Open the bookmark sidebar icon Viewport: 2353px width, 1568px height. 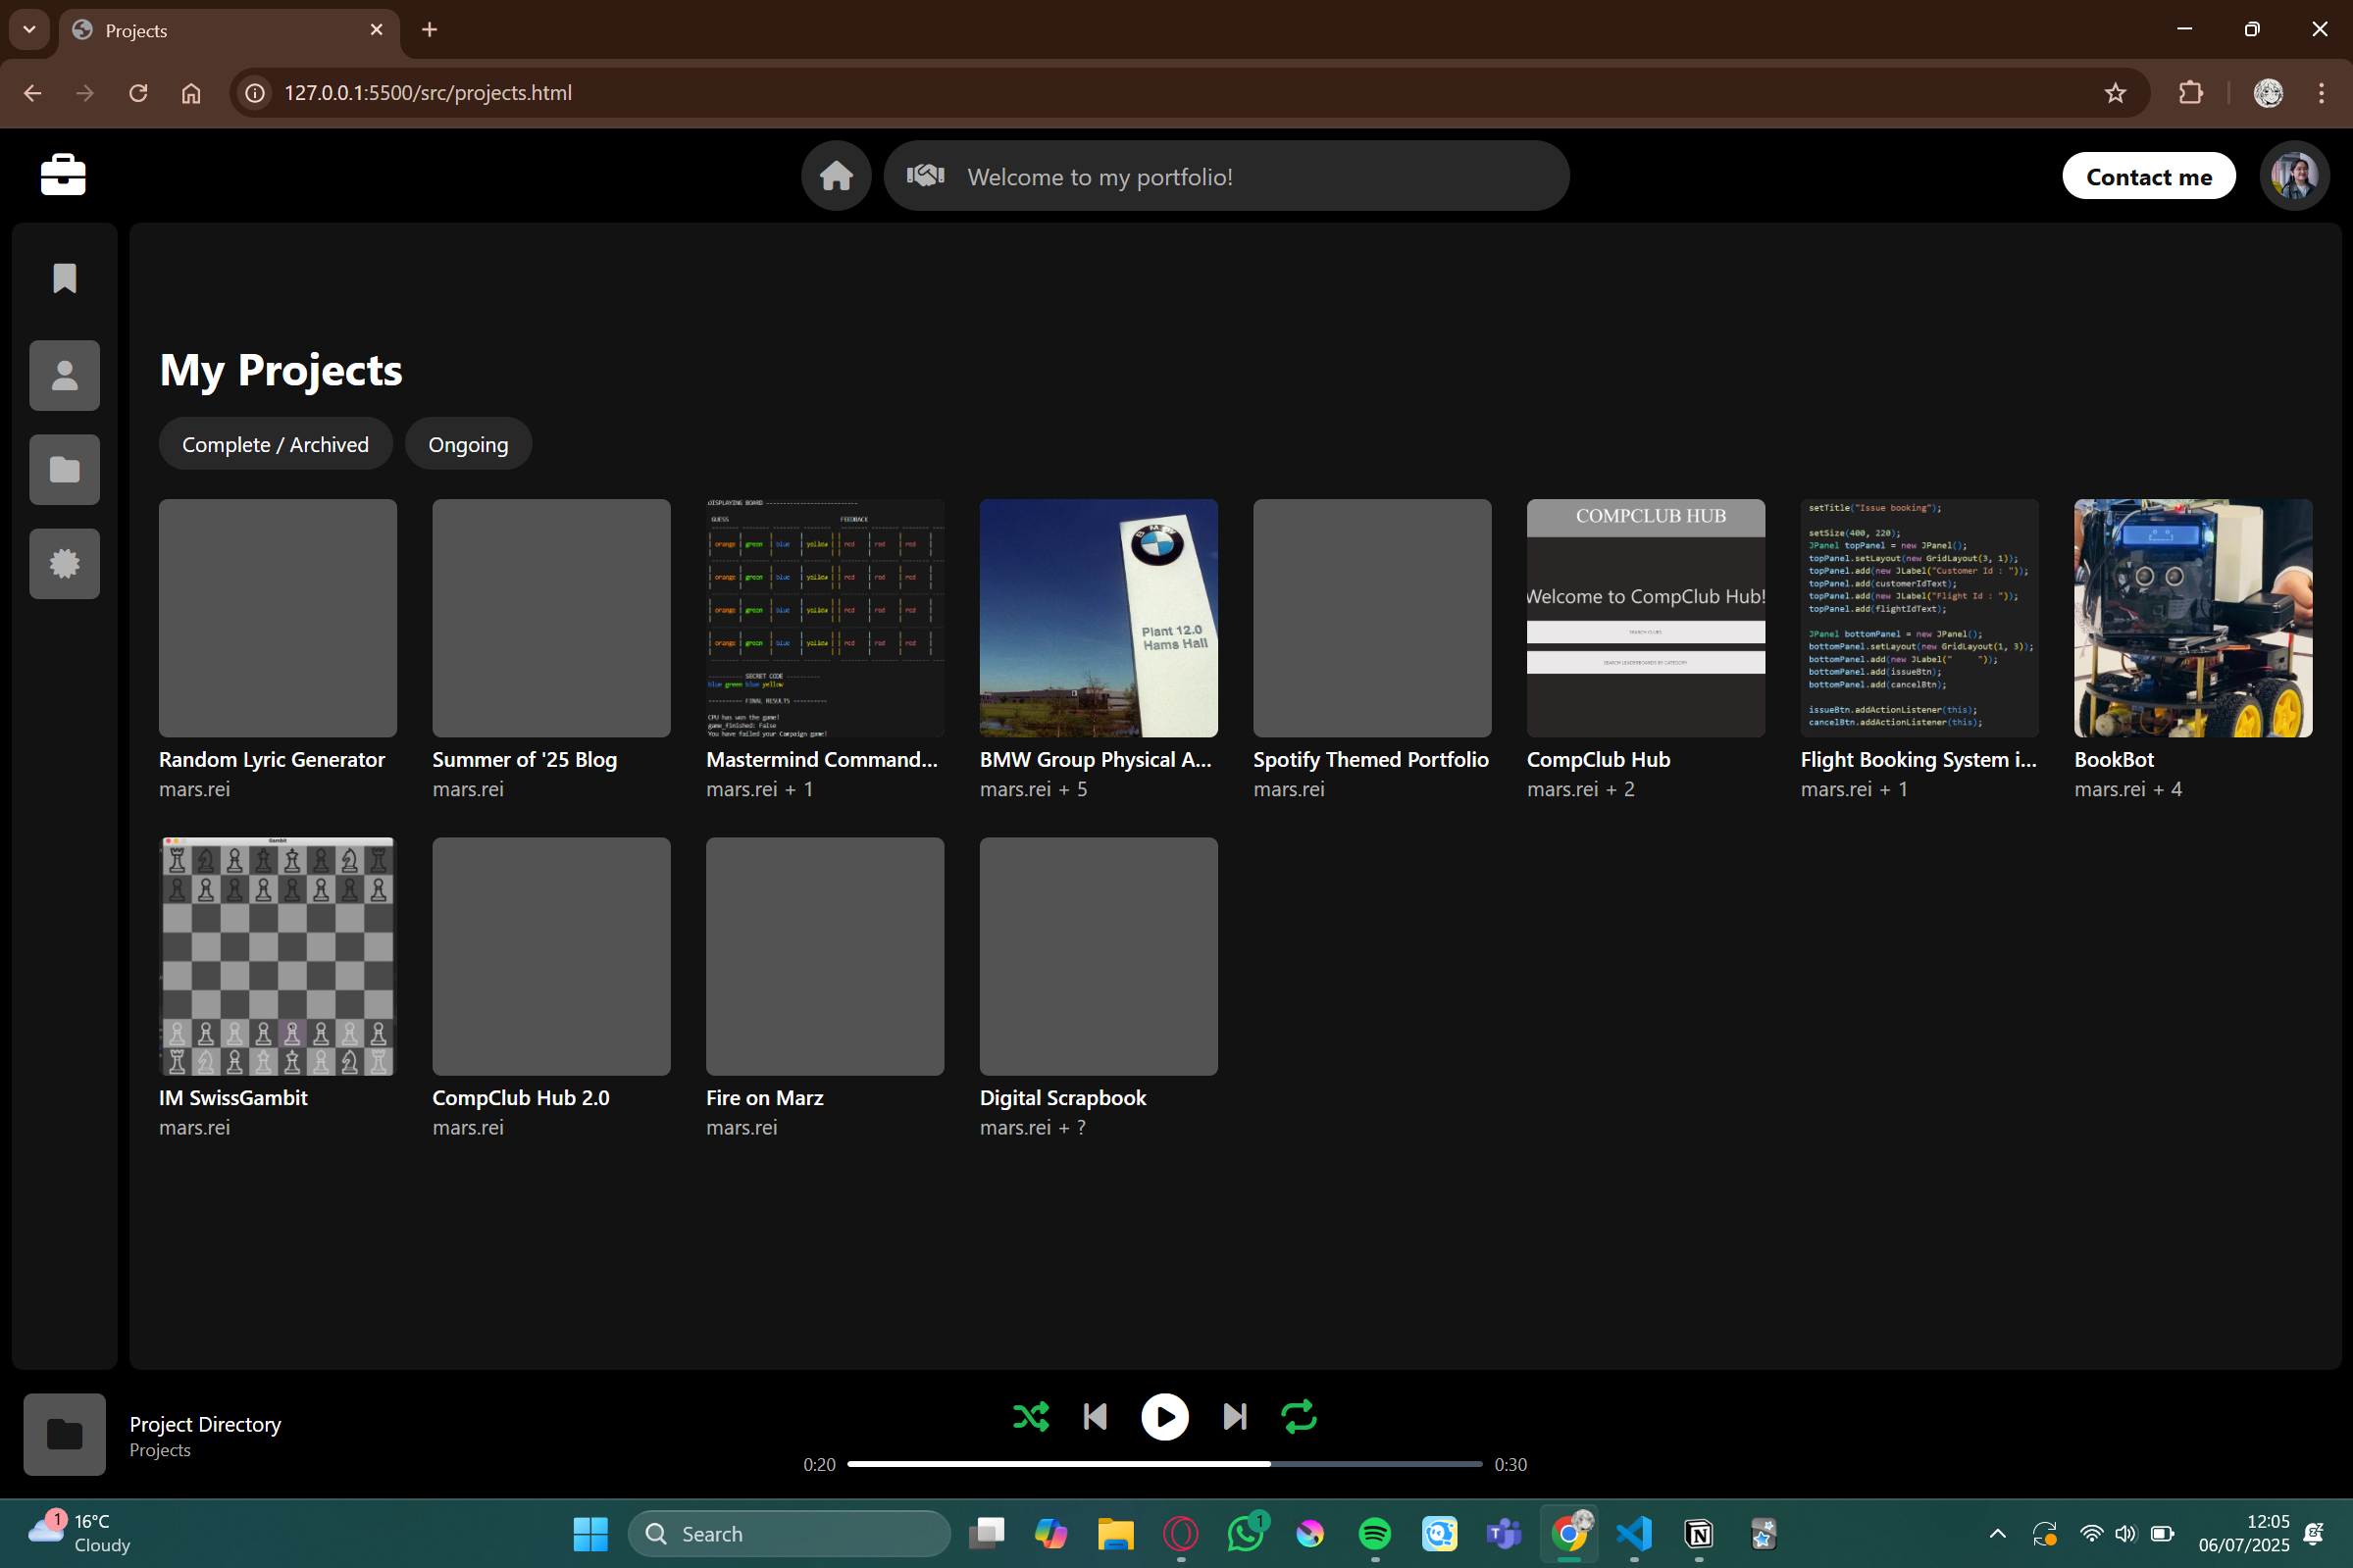pos(65,279)
